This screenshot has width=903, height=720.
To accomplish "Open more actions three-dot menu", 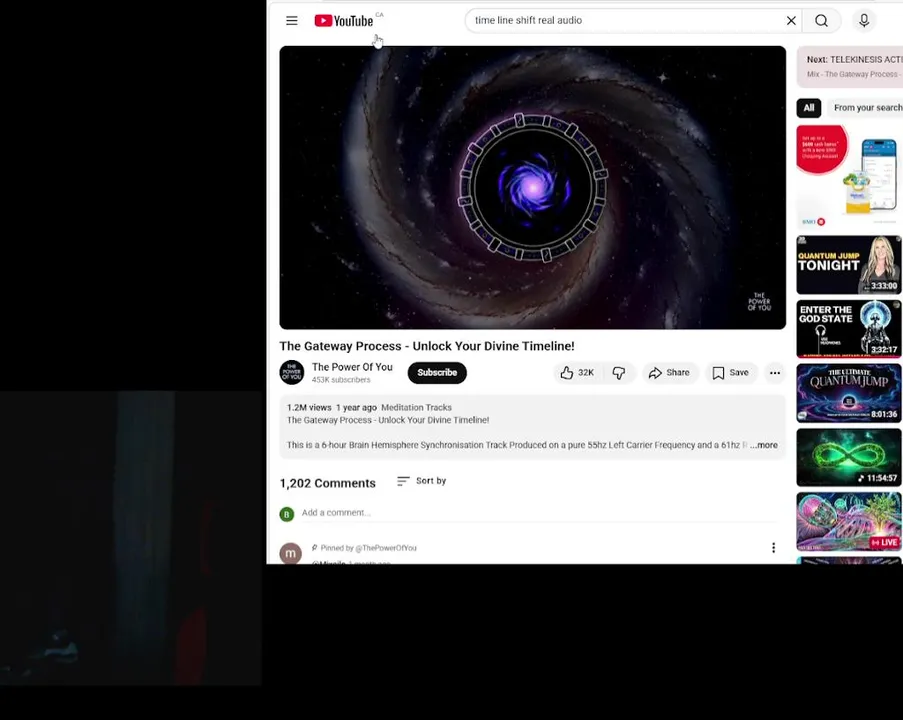I will click(775, 373).
